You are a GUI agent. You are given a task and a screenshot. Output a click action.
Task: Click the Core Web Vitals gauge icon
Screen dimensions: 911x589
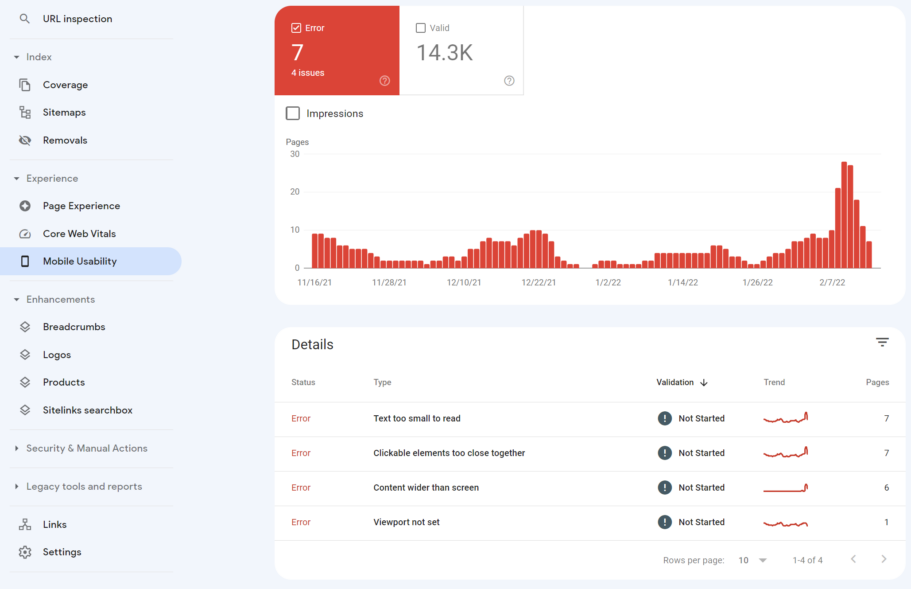tap(25, 234)
